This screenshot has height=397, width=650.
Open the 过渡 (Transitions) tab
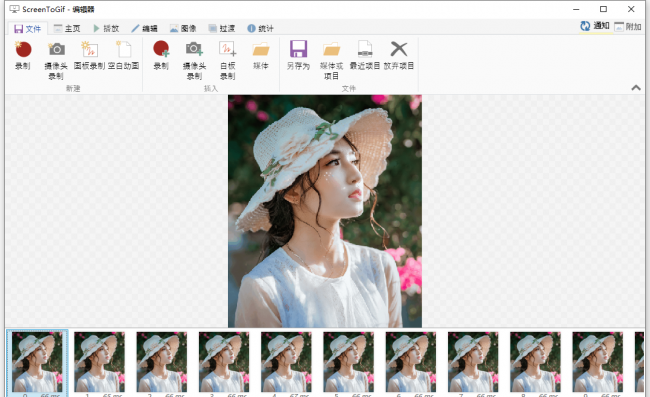221,29
